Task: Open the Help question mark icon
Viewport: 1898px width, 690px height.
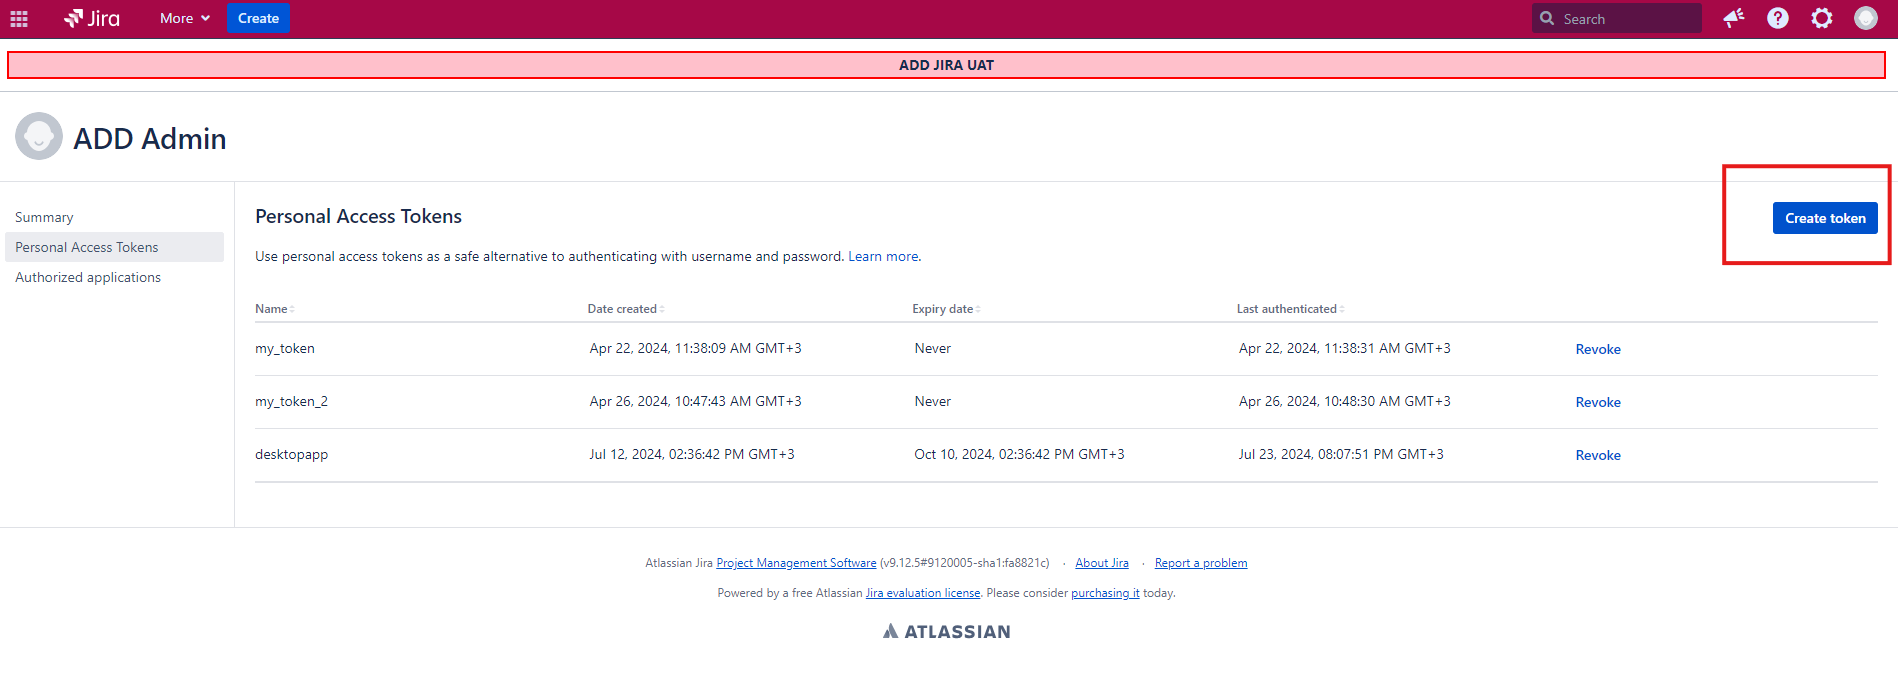Action: (x=1778, y=18)
